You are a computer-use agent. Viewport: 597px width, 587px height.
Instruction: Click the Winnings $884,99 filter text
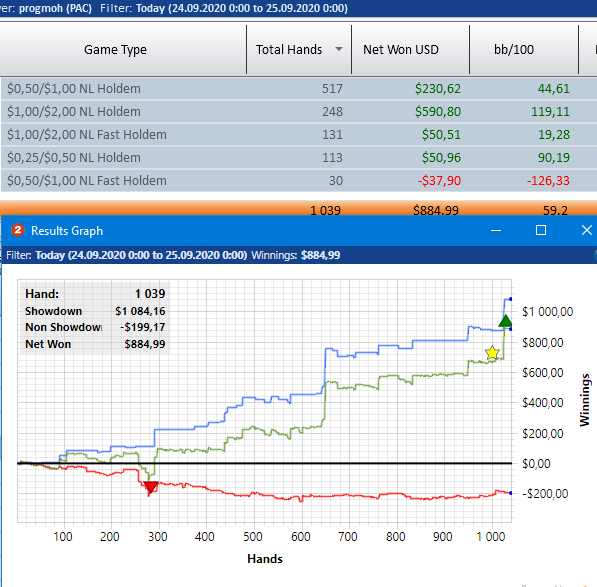click(295, 255)
